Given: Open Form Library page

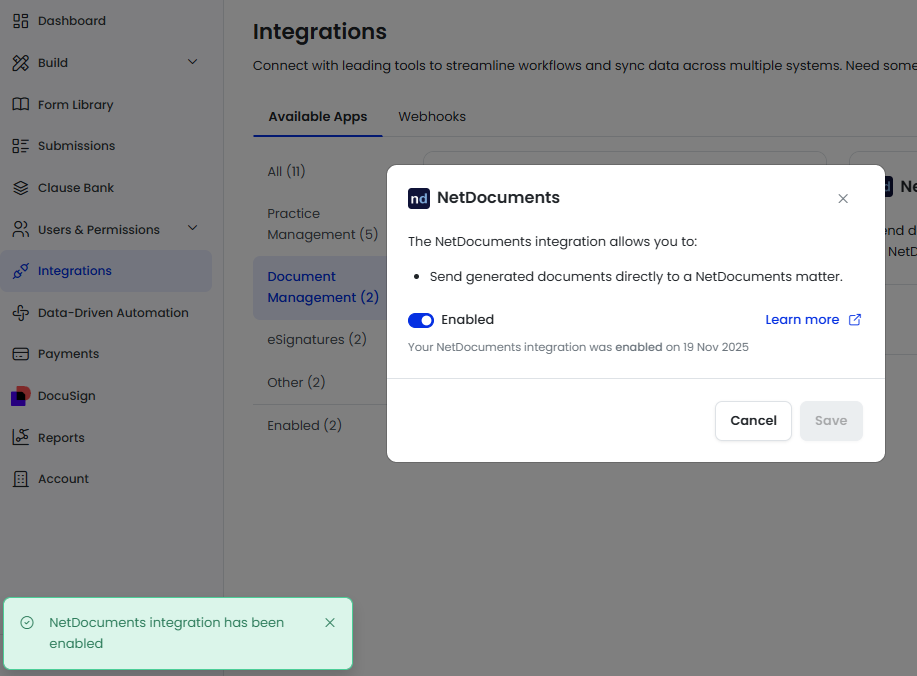Looking at the screenshot, I should coord(75,105).
